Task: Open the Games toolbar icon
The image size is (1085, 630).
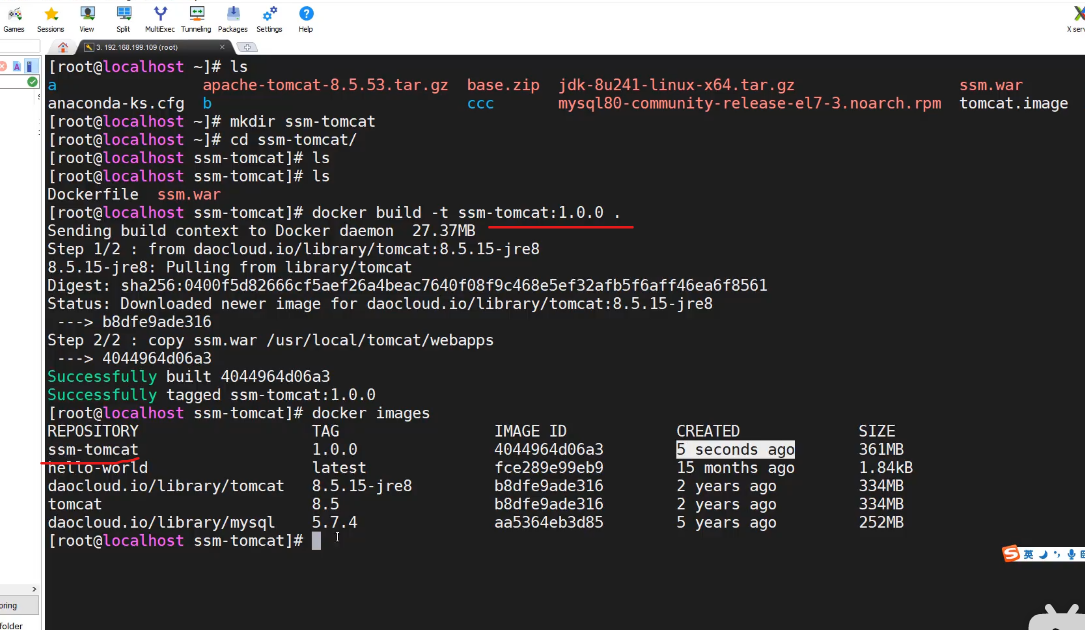Action: click(x=13, y=16)
